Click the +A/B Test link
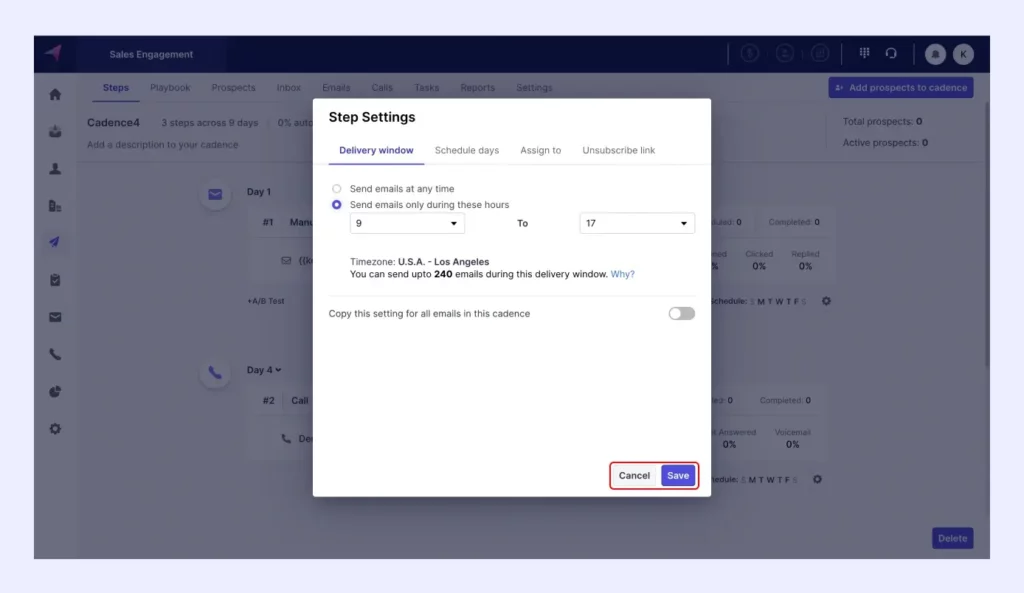Viewport: 1024px width, 593px height. [x=265, y=301]
